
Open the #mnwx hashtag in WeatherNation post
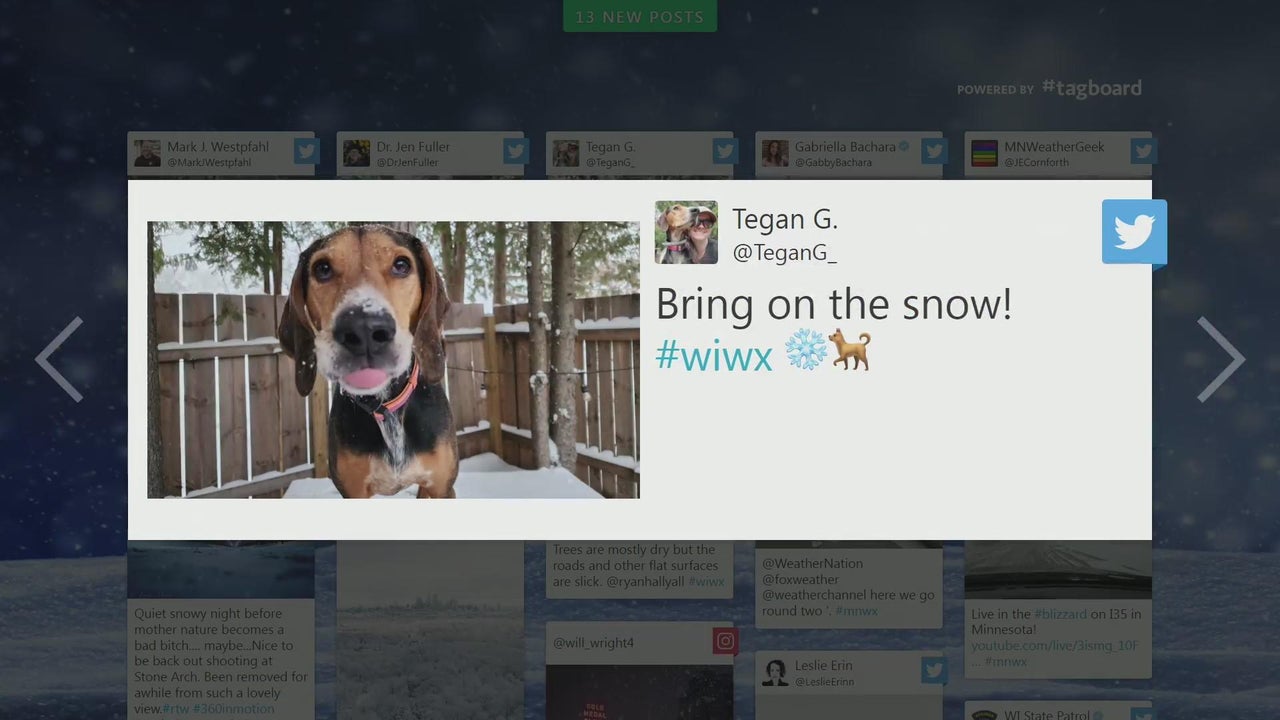pos(856,611)
